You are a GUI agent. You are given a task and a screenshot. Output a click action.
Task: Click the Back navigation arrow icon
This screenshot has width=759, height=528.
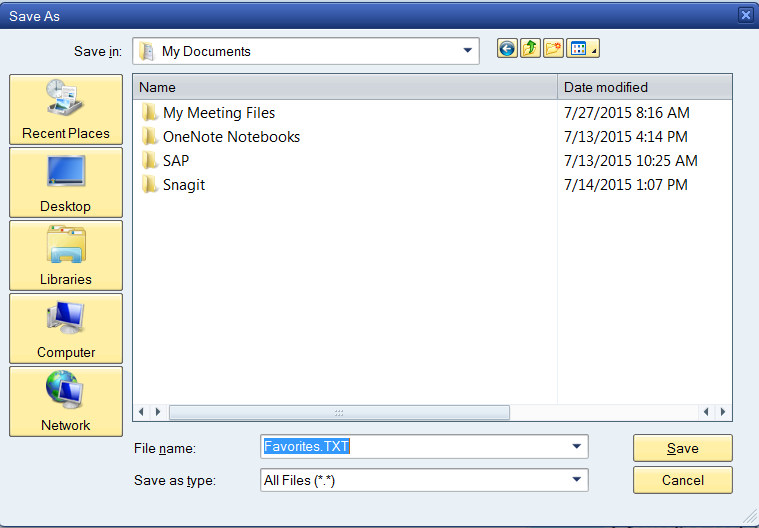coord(507,49)
